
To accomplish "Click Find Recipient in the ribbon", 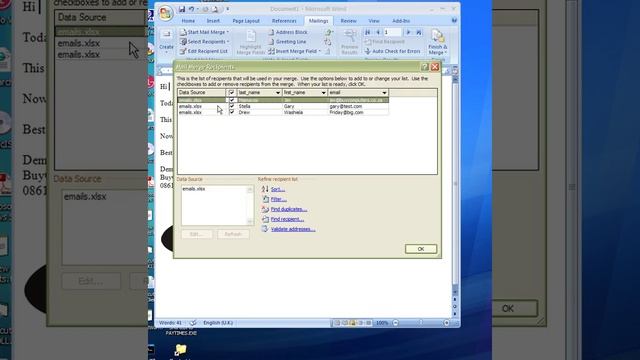I will pyautogui.click(x=384, y=42).
